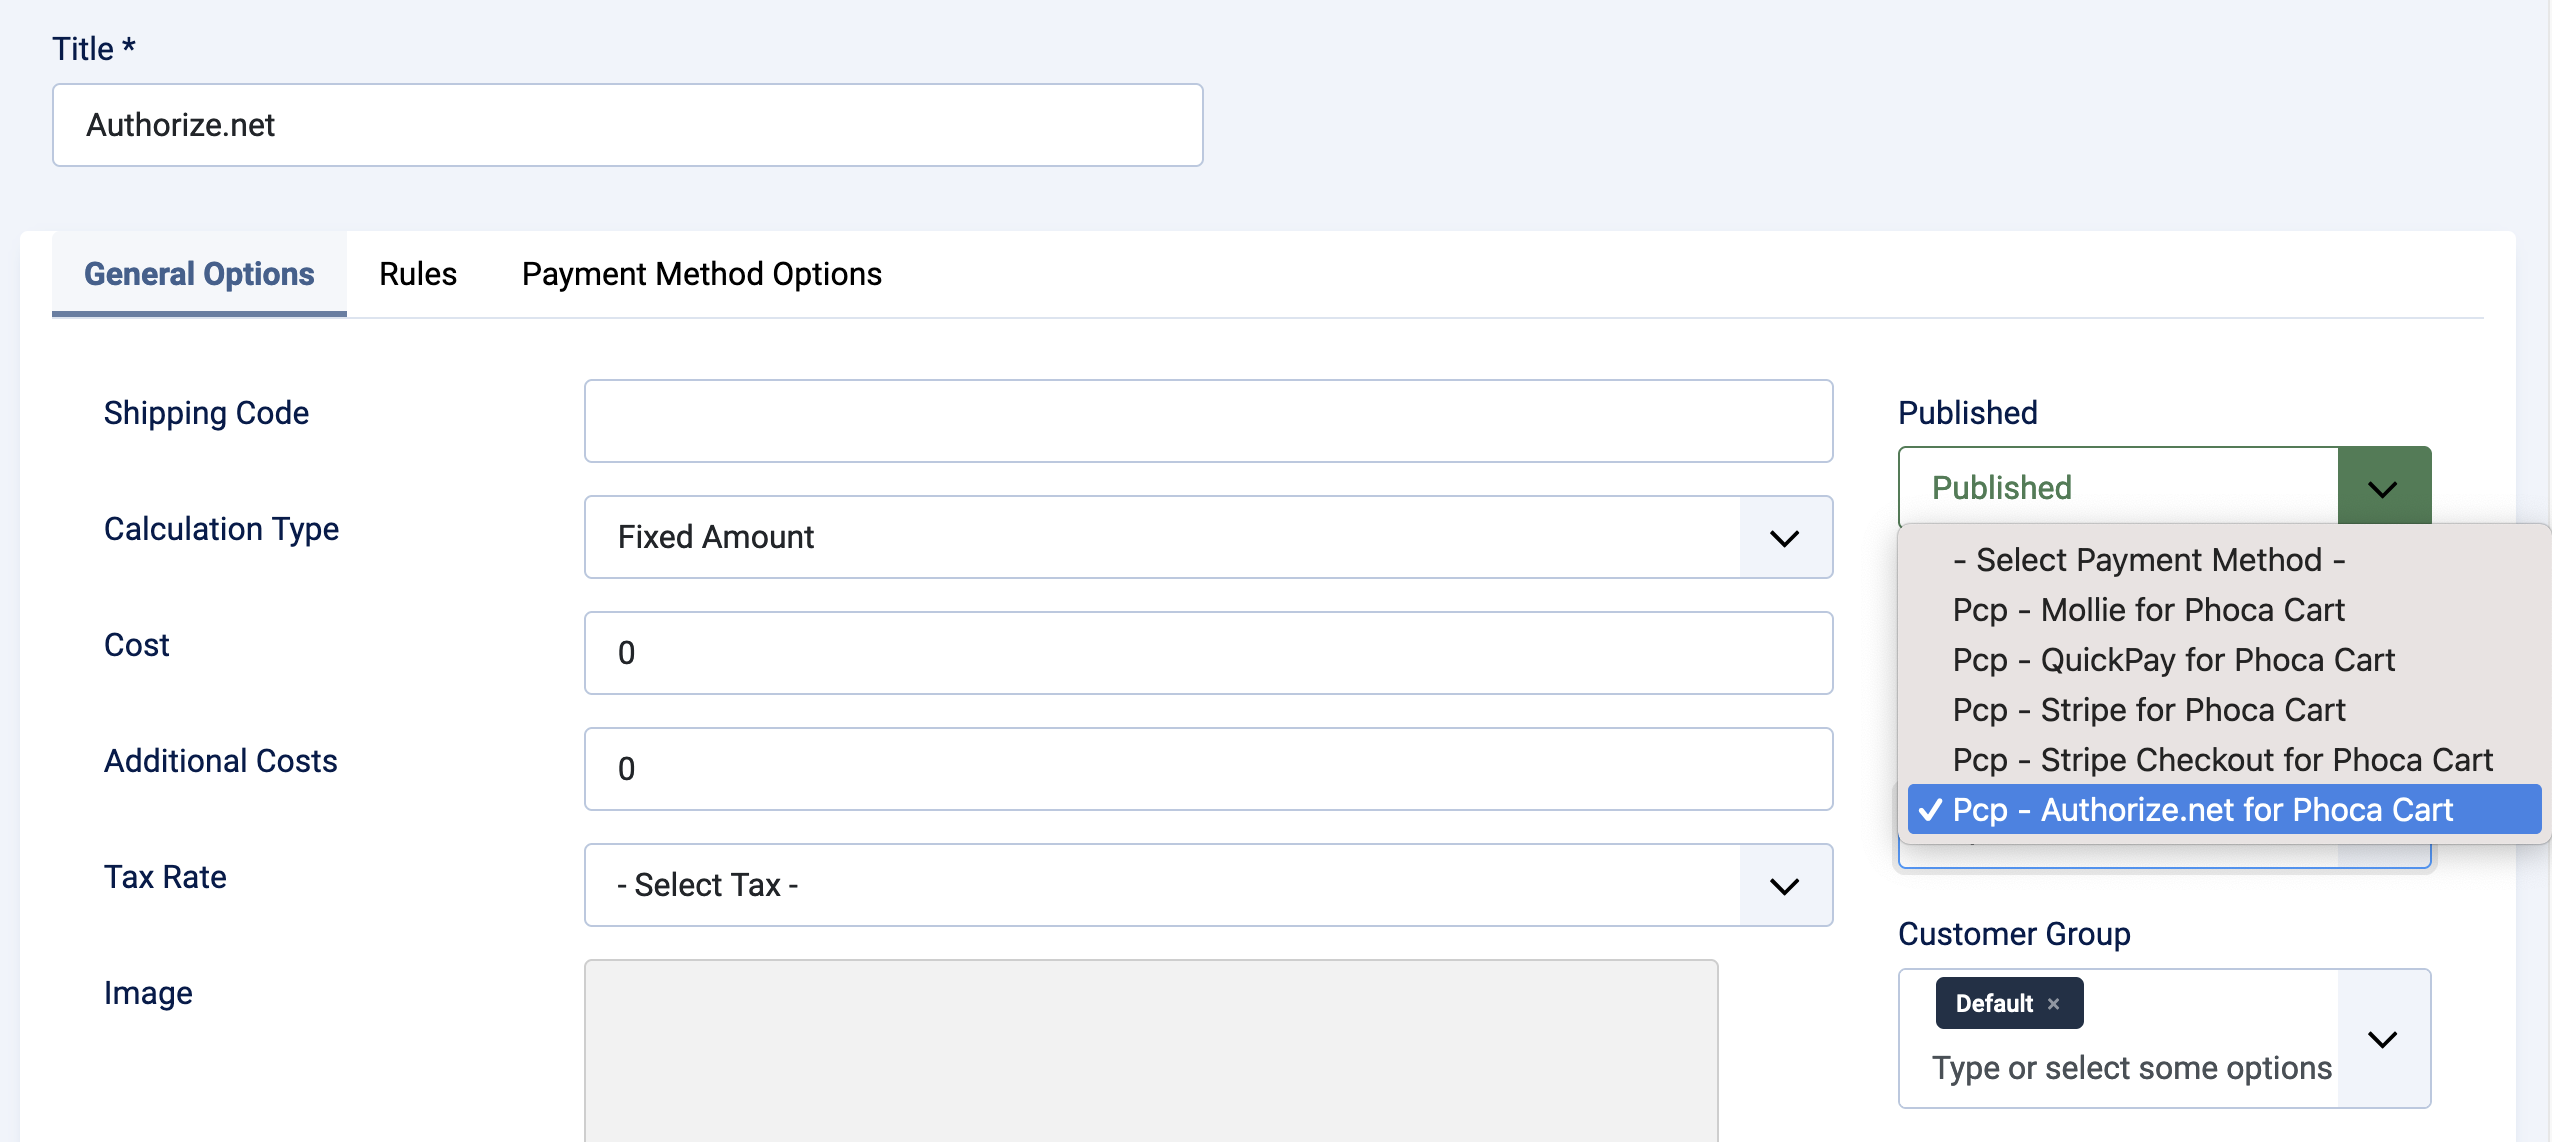2552x1142 pixels.
Task: Select the - Select Payment Method - option
Action: [2150, 560]
